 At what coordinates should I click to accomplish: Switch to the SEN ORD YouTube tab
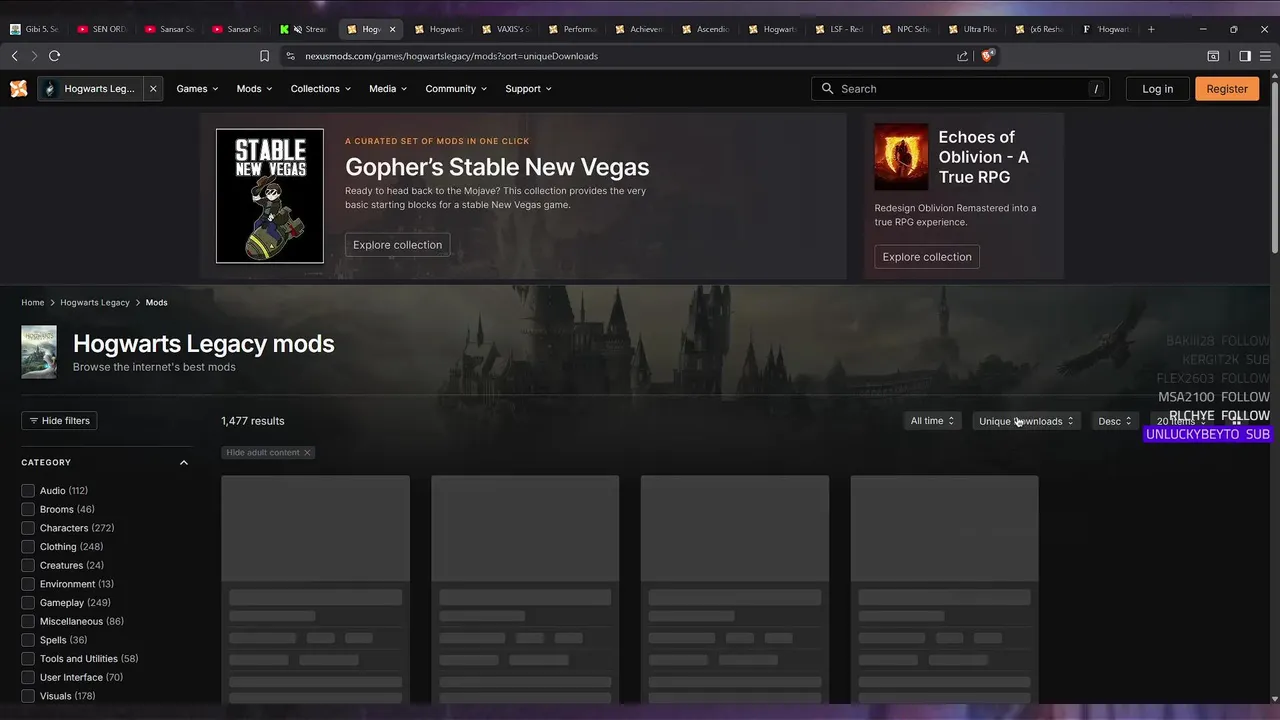tap(103, 29)
